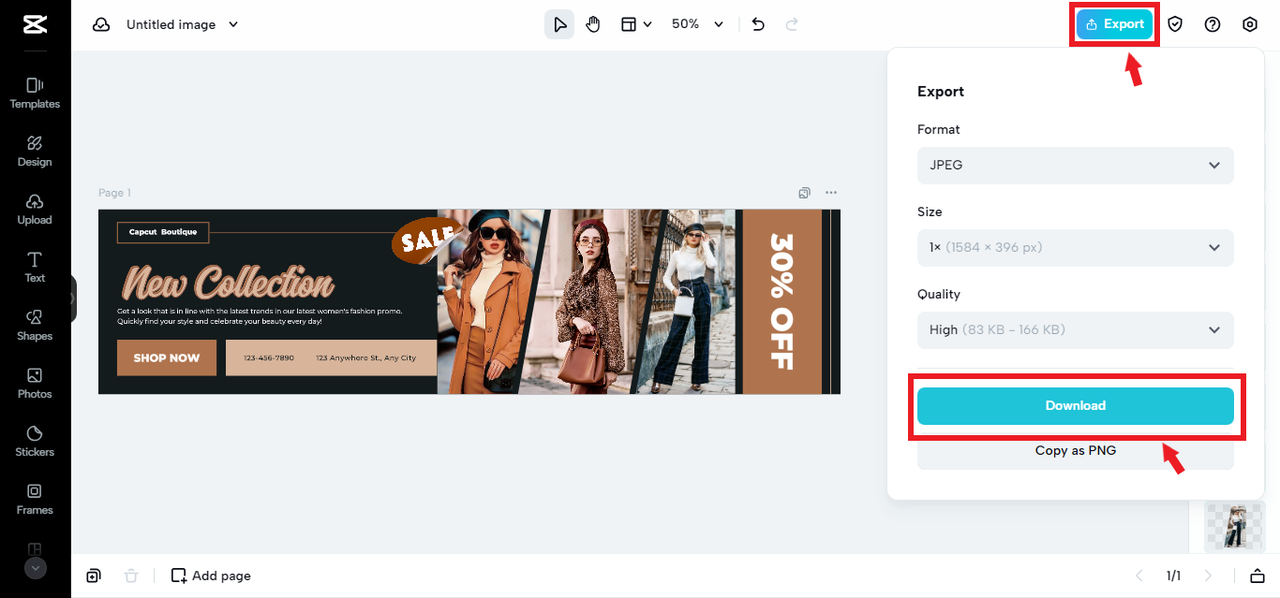Screen dimensions: 1280x598
Task: Click the duplicate page icon in bottom bar
Action: (x=93, y=575)
